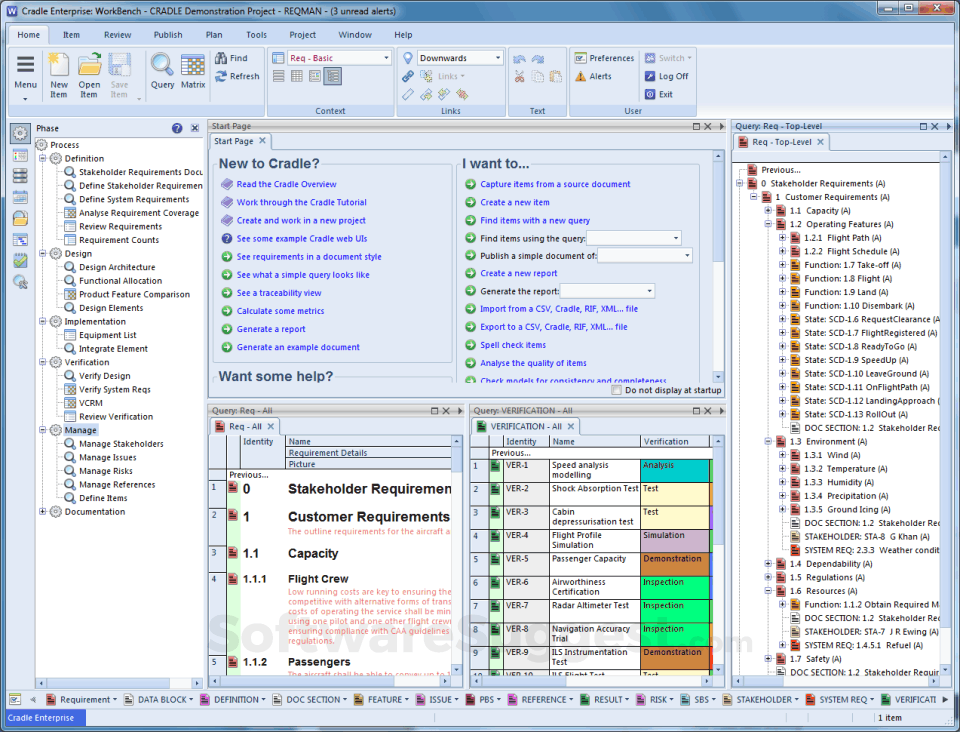The image size is (960, 732).
Task: Collapse the Definition node in Phase tree
Action: tap(43, 159)
